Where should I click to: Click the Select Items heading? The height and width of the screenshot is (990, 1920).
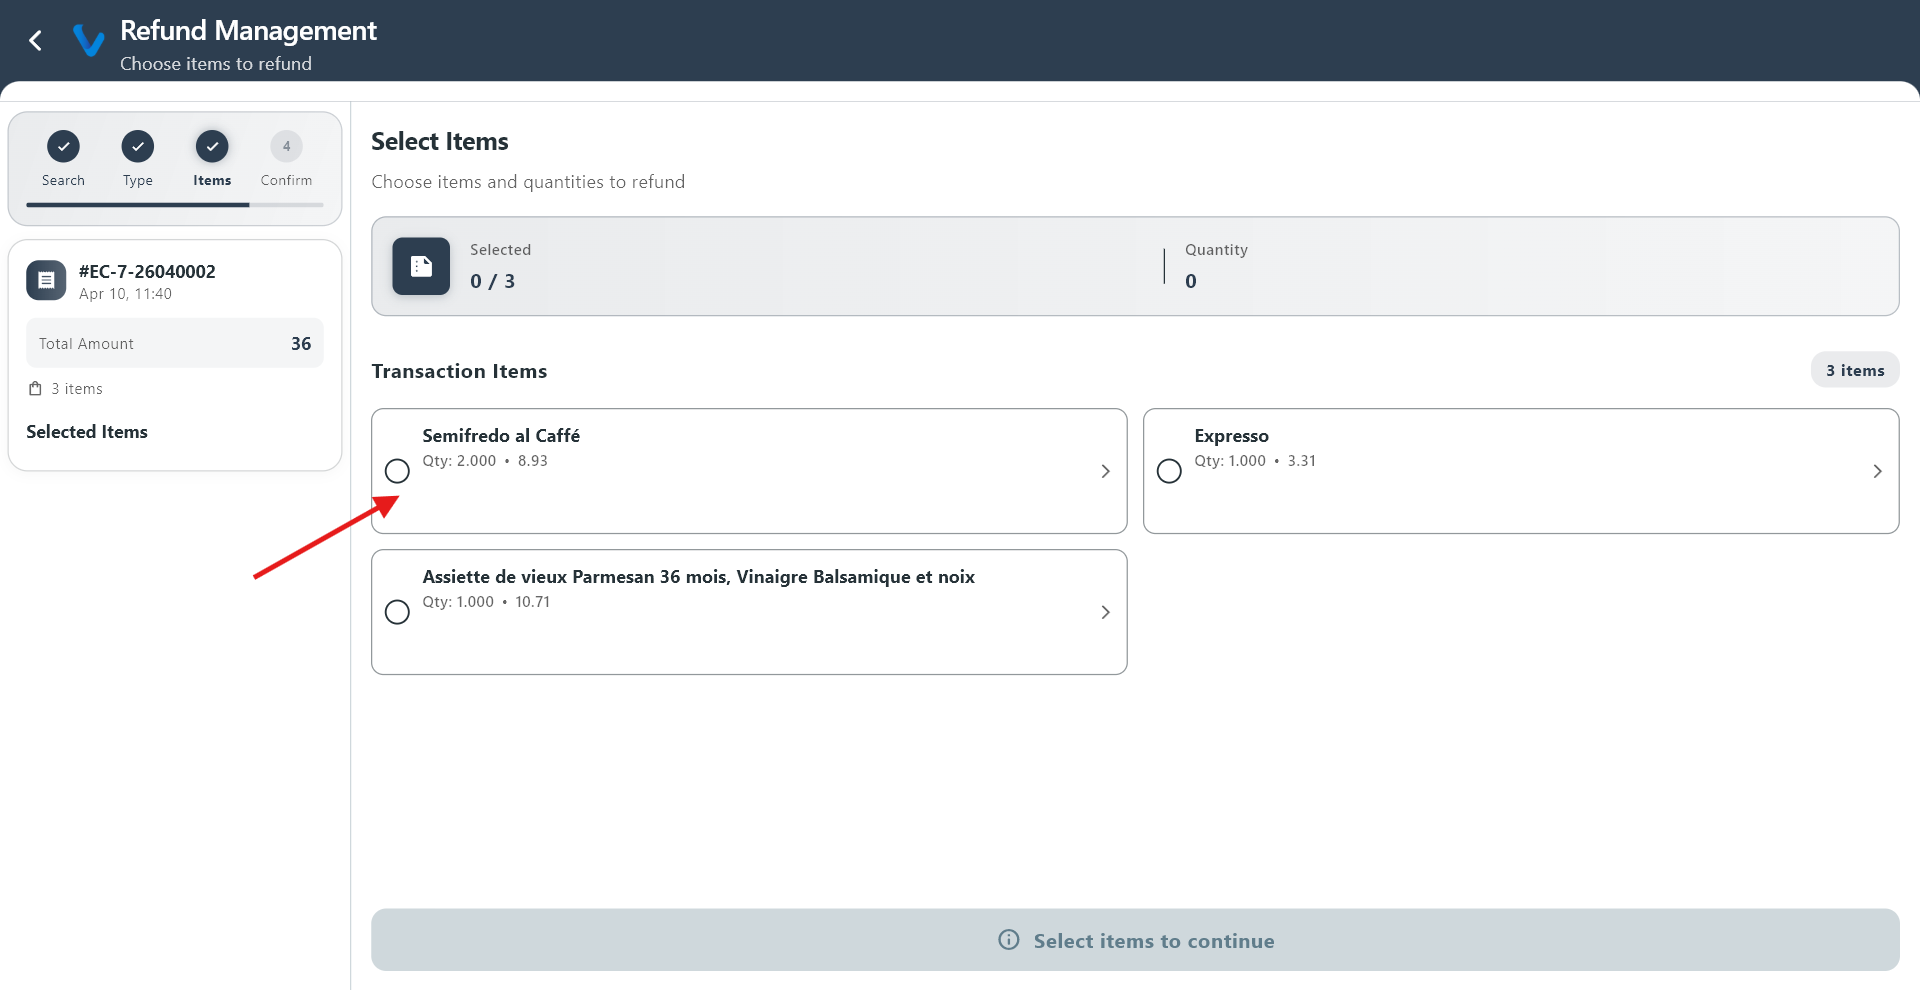tap(440, 142)
